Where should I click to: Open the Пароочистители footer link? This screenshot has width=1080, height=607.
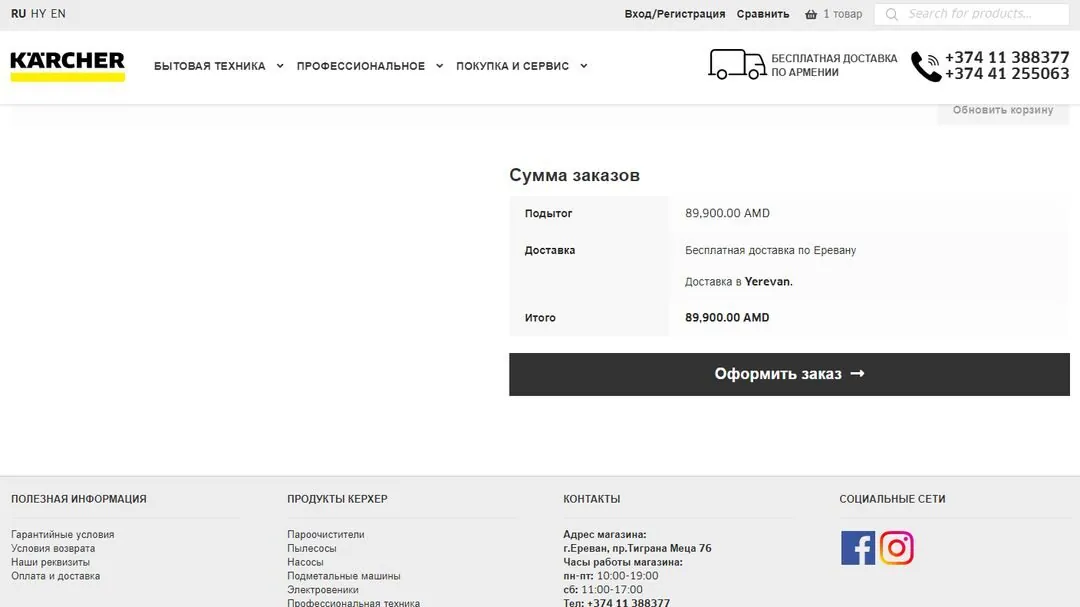point(326,534)
